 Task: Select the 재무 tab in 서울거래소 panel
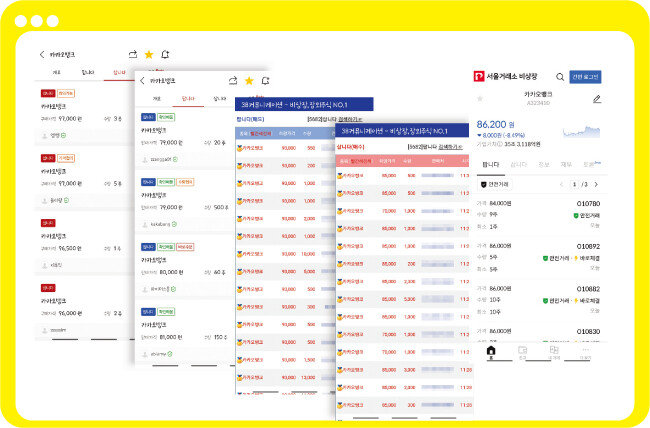(566, 165)
